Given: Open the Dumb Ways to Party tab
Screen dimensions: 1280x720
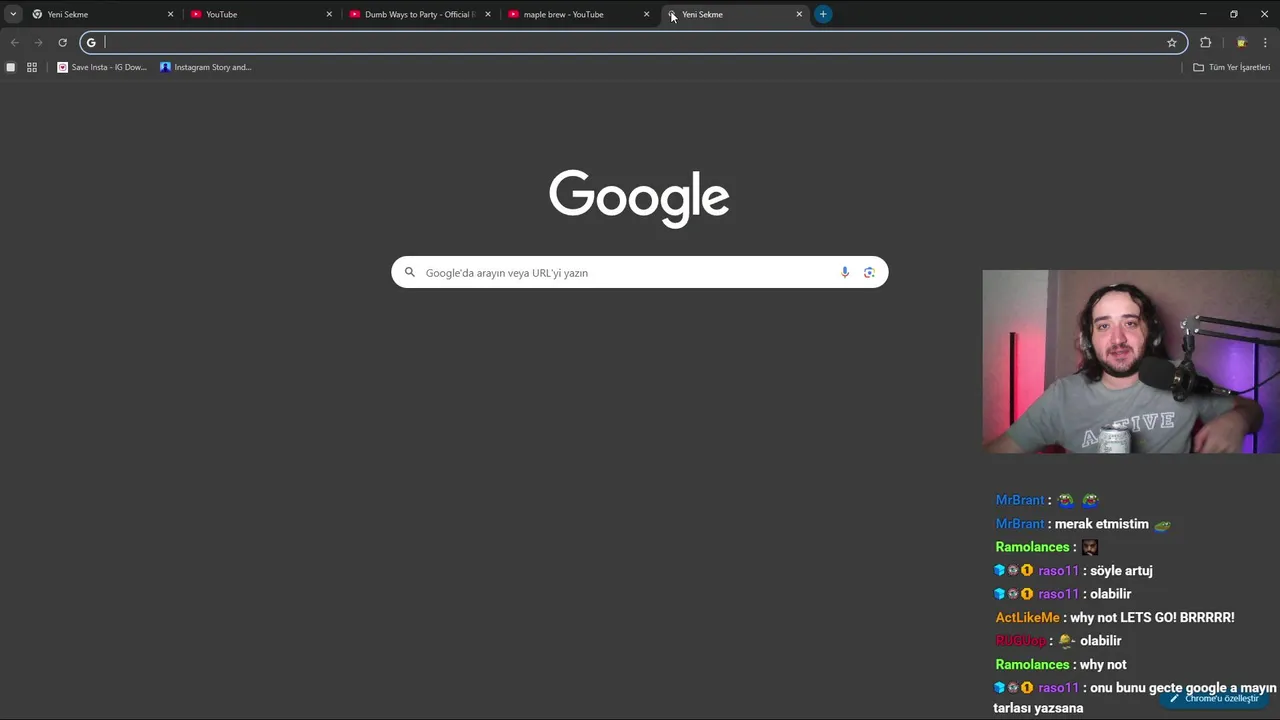Looking at the screenshot, I should click(419, 14).
